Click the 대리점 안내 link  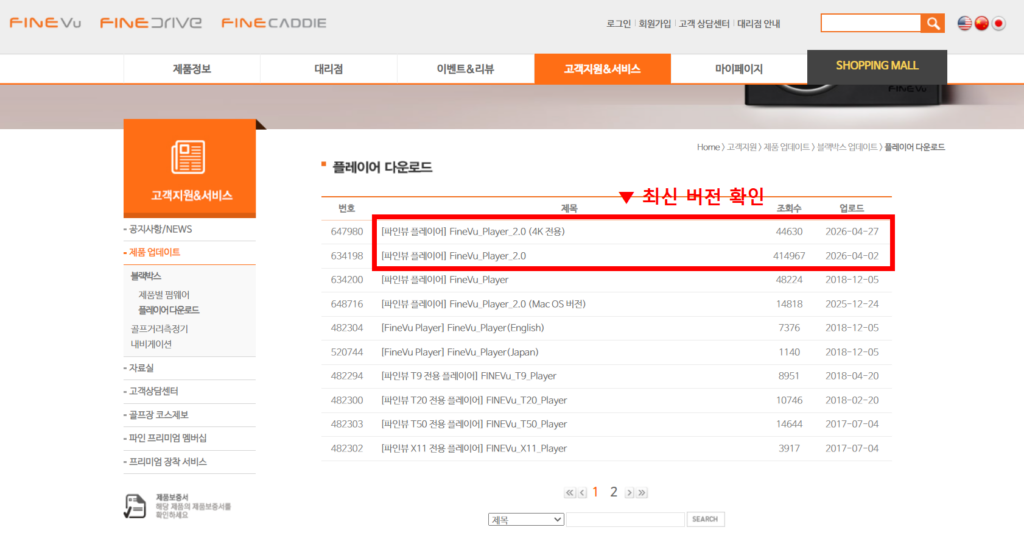[759, 24]
